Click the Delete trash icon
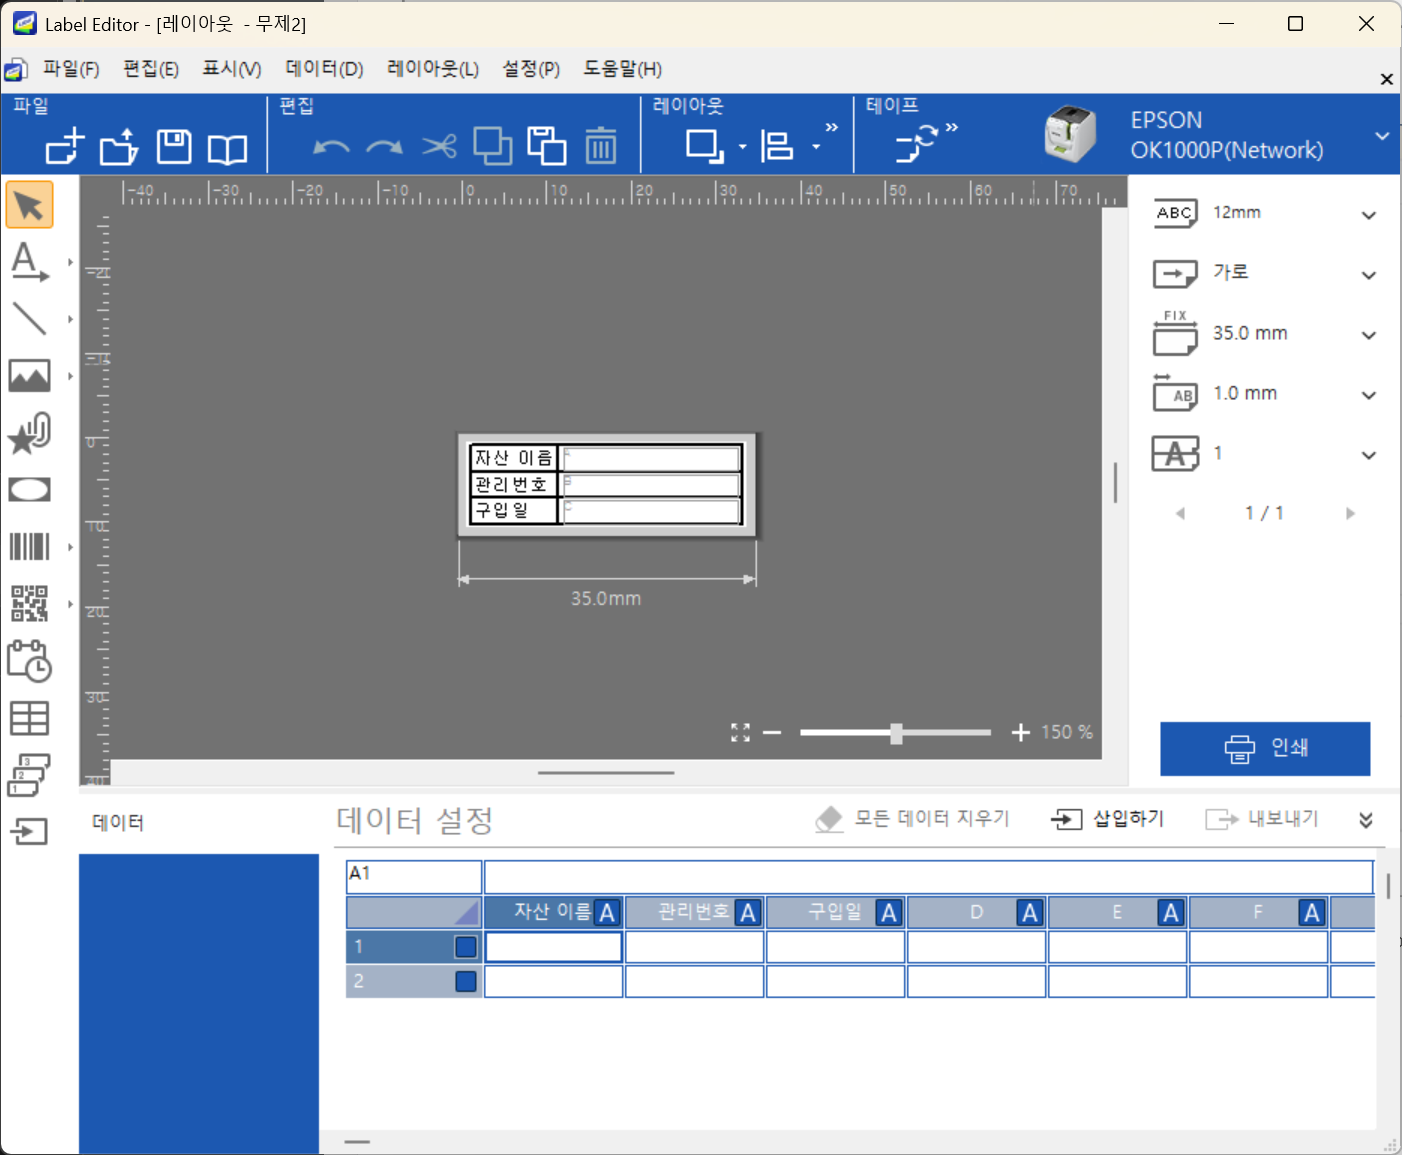The width and height of the screenshot is (1402, 1155). (601, 146)
